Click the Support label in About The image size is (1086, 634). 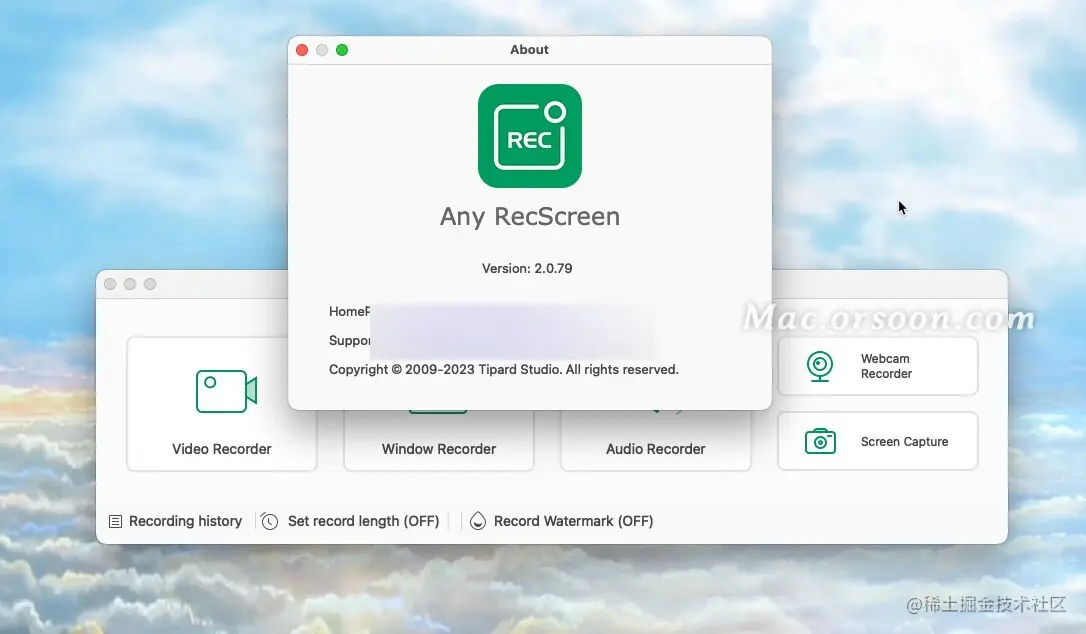(350, 341)
